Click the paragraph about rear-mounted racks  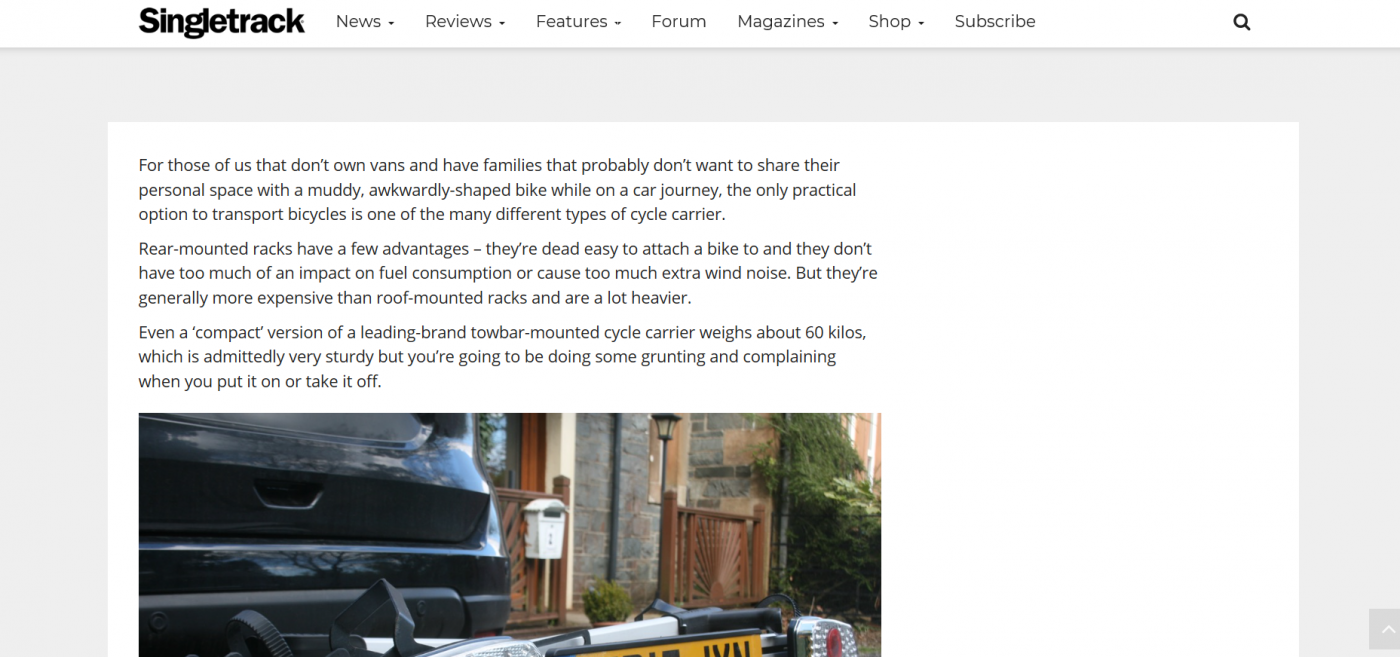click(508, 273)
